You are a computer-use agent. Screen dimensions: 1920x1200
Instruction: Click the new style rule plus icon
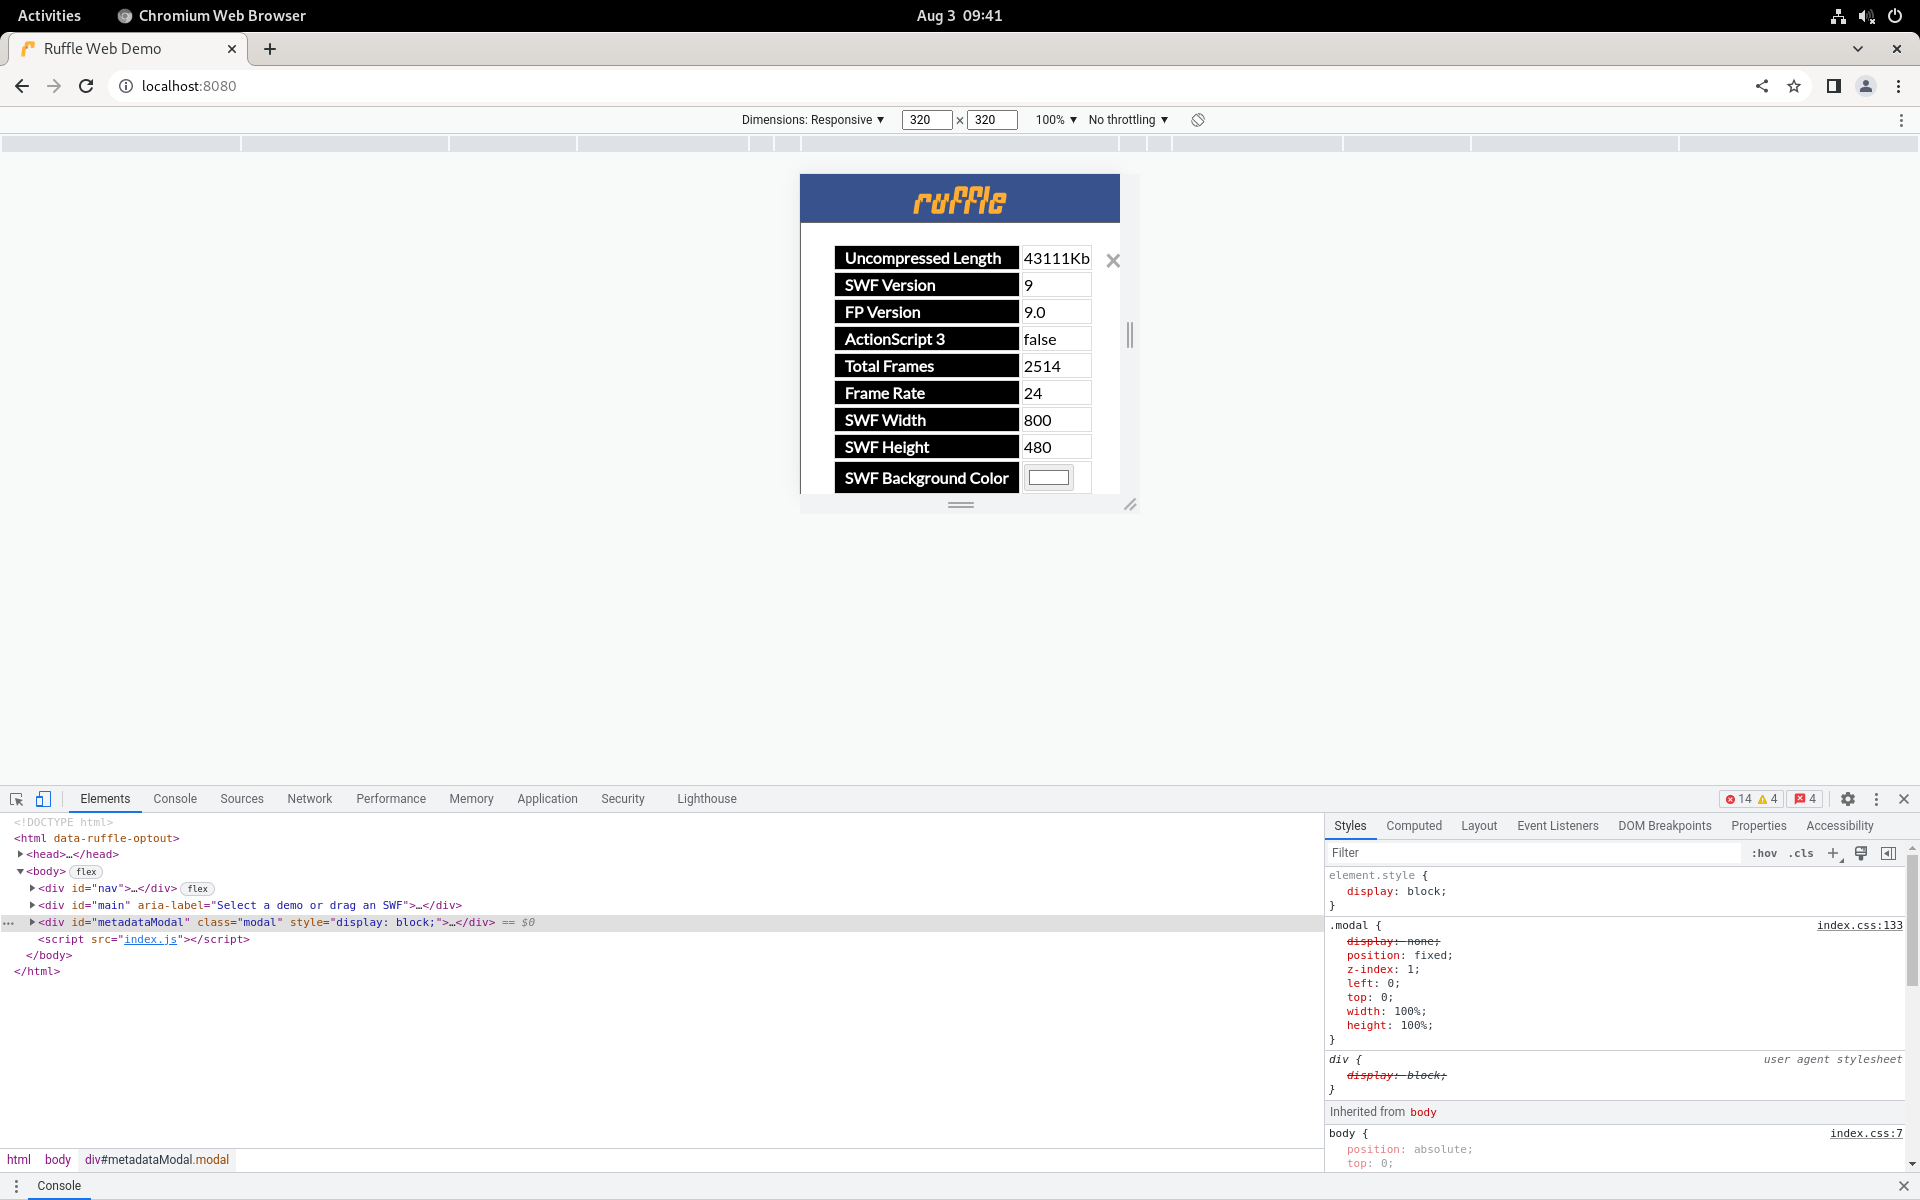[x=1833, y=853]
